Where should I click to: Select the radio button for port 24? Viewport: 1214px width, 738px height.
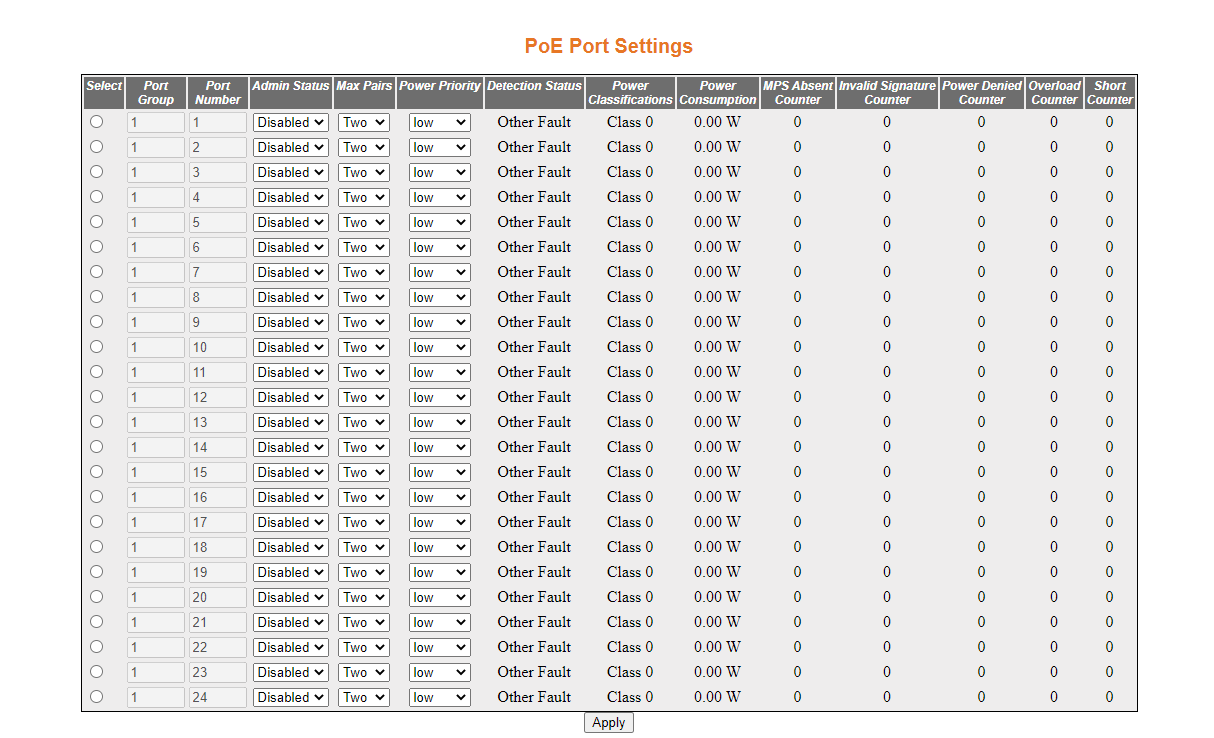(x=96, y=697)
